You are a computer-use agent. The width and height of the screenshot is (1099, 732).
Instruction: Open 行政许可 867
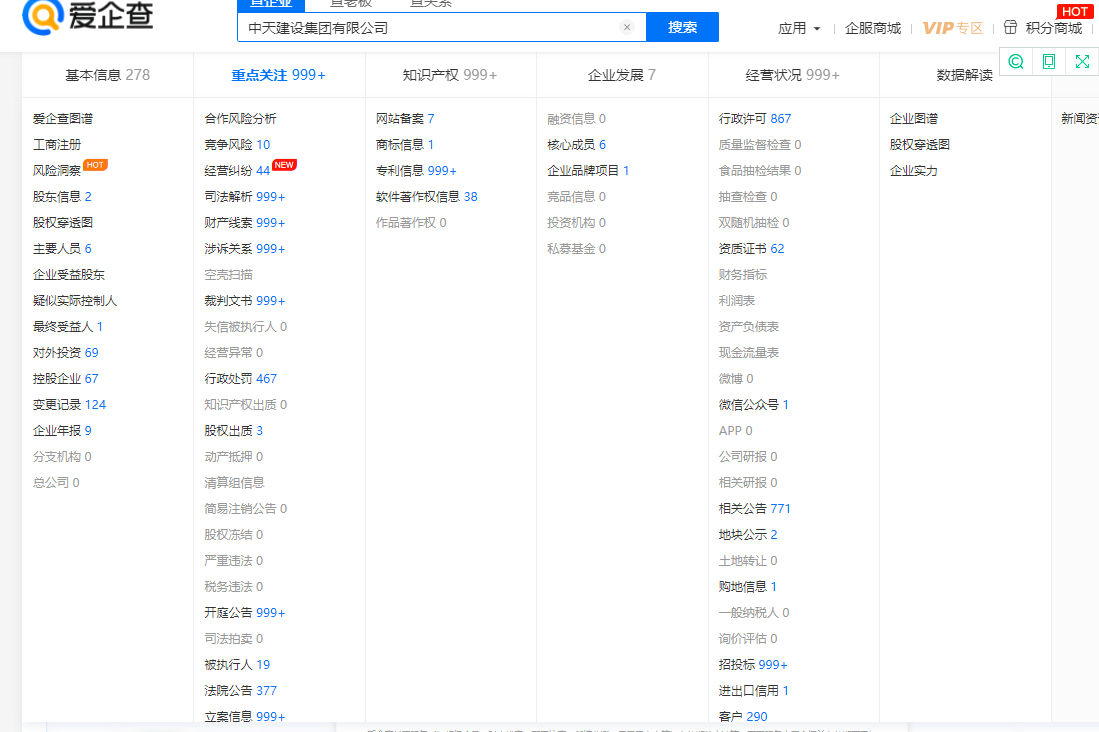(x=755, y=118)
